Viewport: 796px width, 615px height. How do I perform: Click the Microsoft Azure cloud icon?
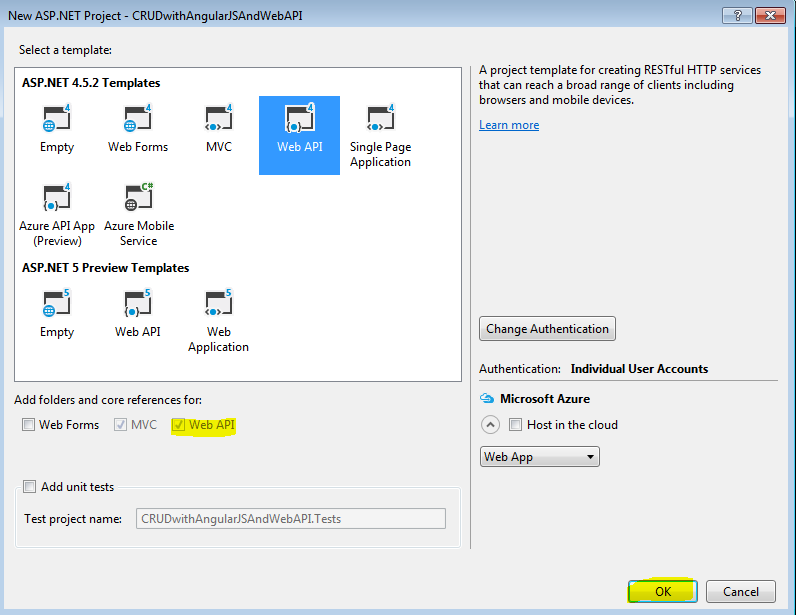[x=487, y=399]
